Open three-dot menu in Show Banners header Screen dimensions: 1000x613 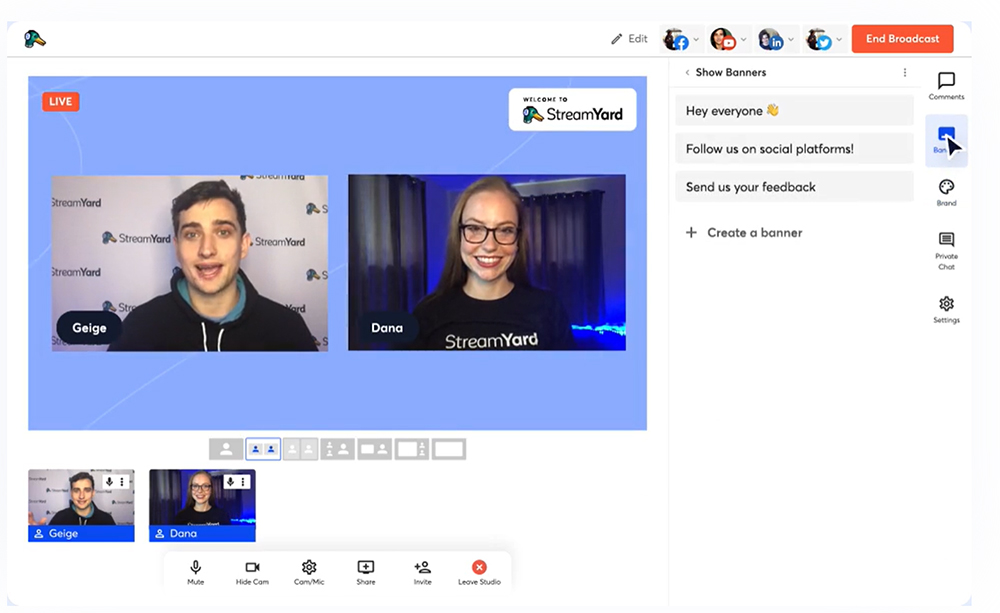pyautogui.click(x=905, y=73)
